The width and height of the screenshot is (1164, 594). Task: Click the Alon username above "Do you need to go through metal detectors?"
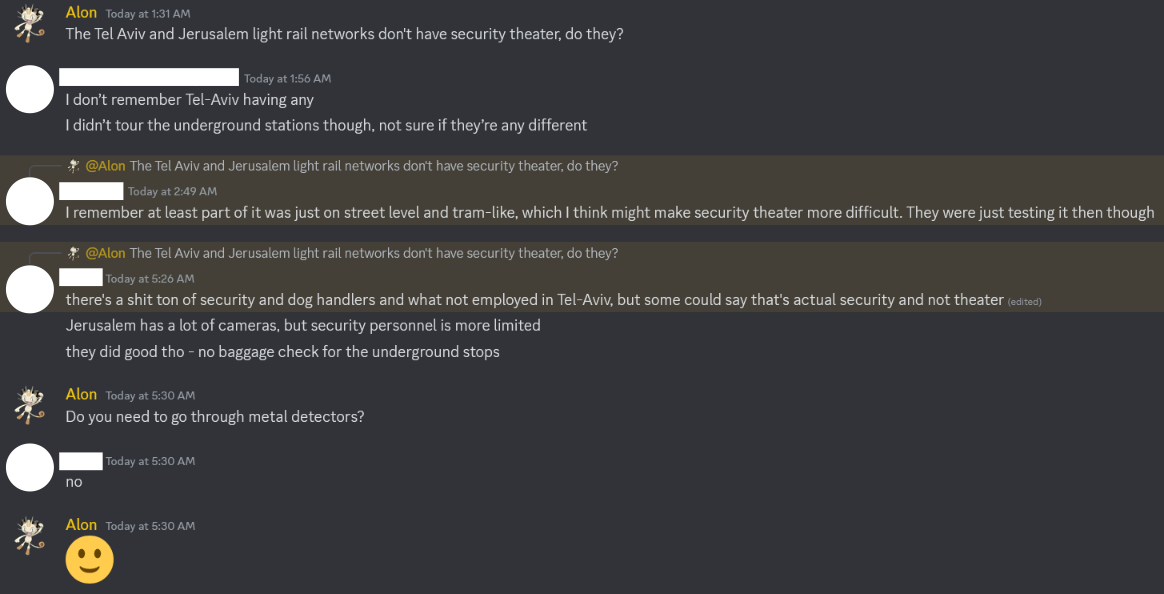point(81,395)
